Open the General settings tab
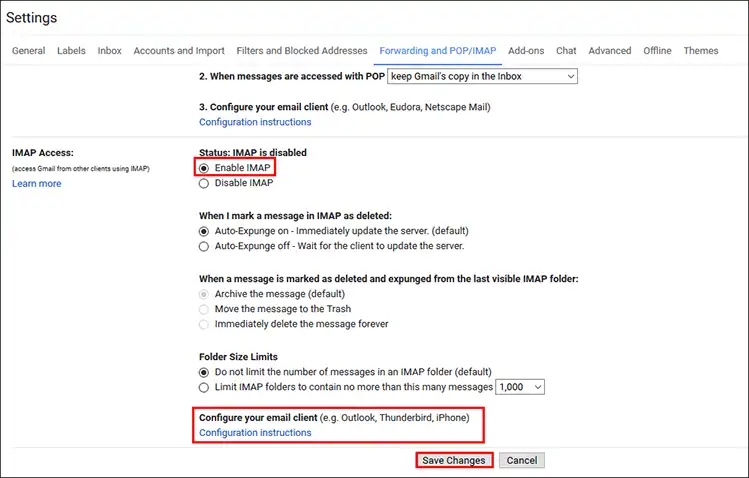 29,51
